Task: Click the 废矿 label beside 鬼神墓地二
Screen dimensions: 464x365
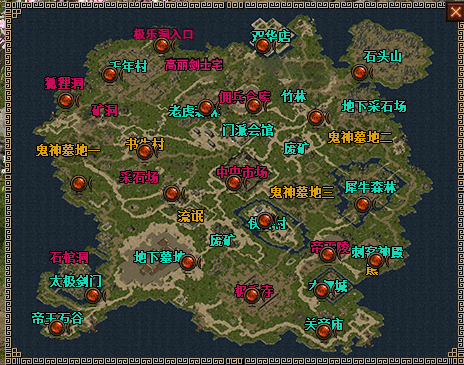Action: coord(296,148)
